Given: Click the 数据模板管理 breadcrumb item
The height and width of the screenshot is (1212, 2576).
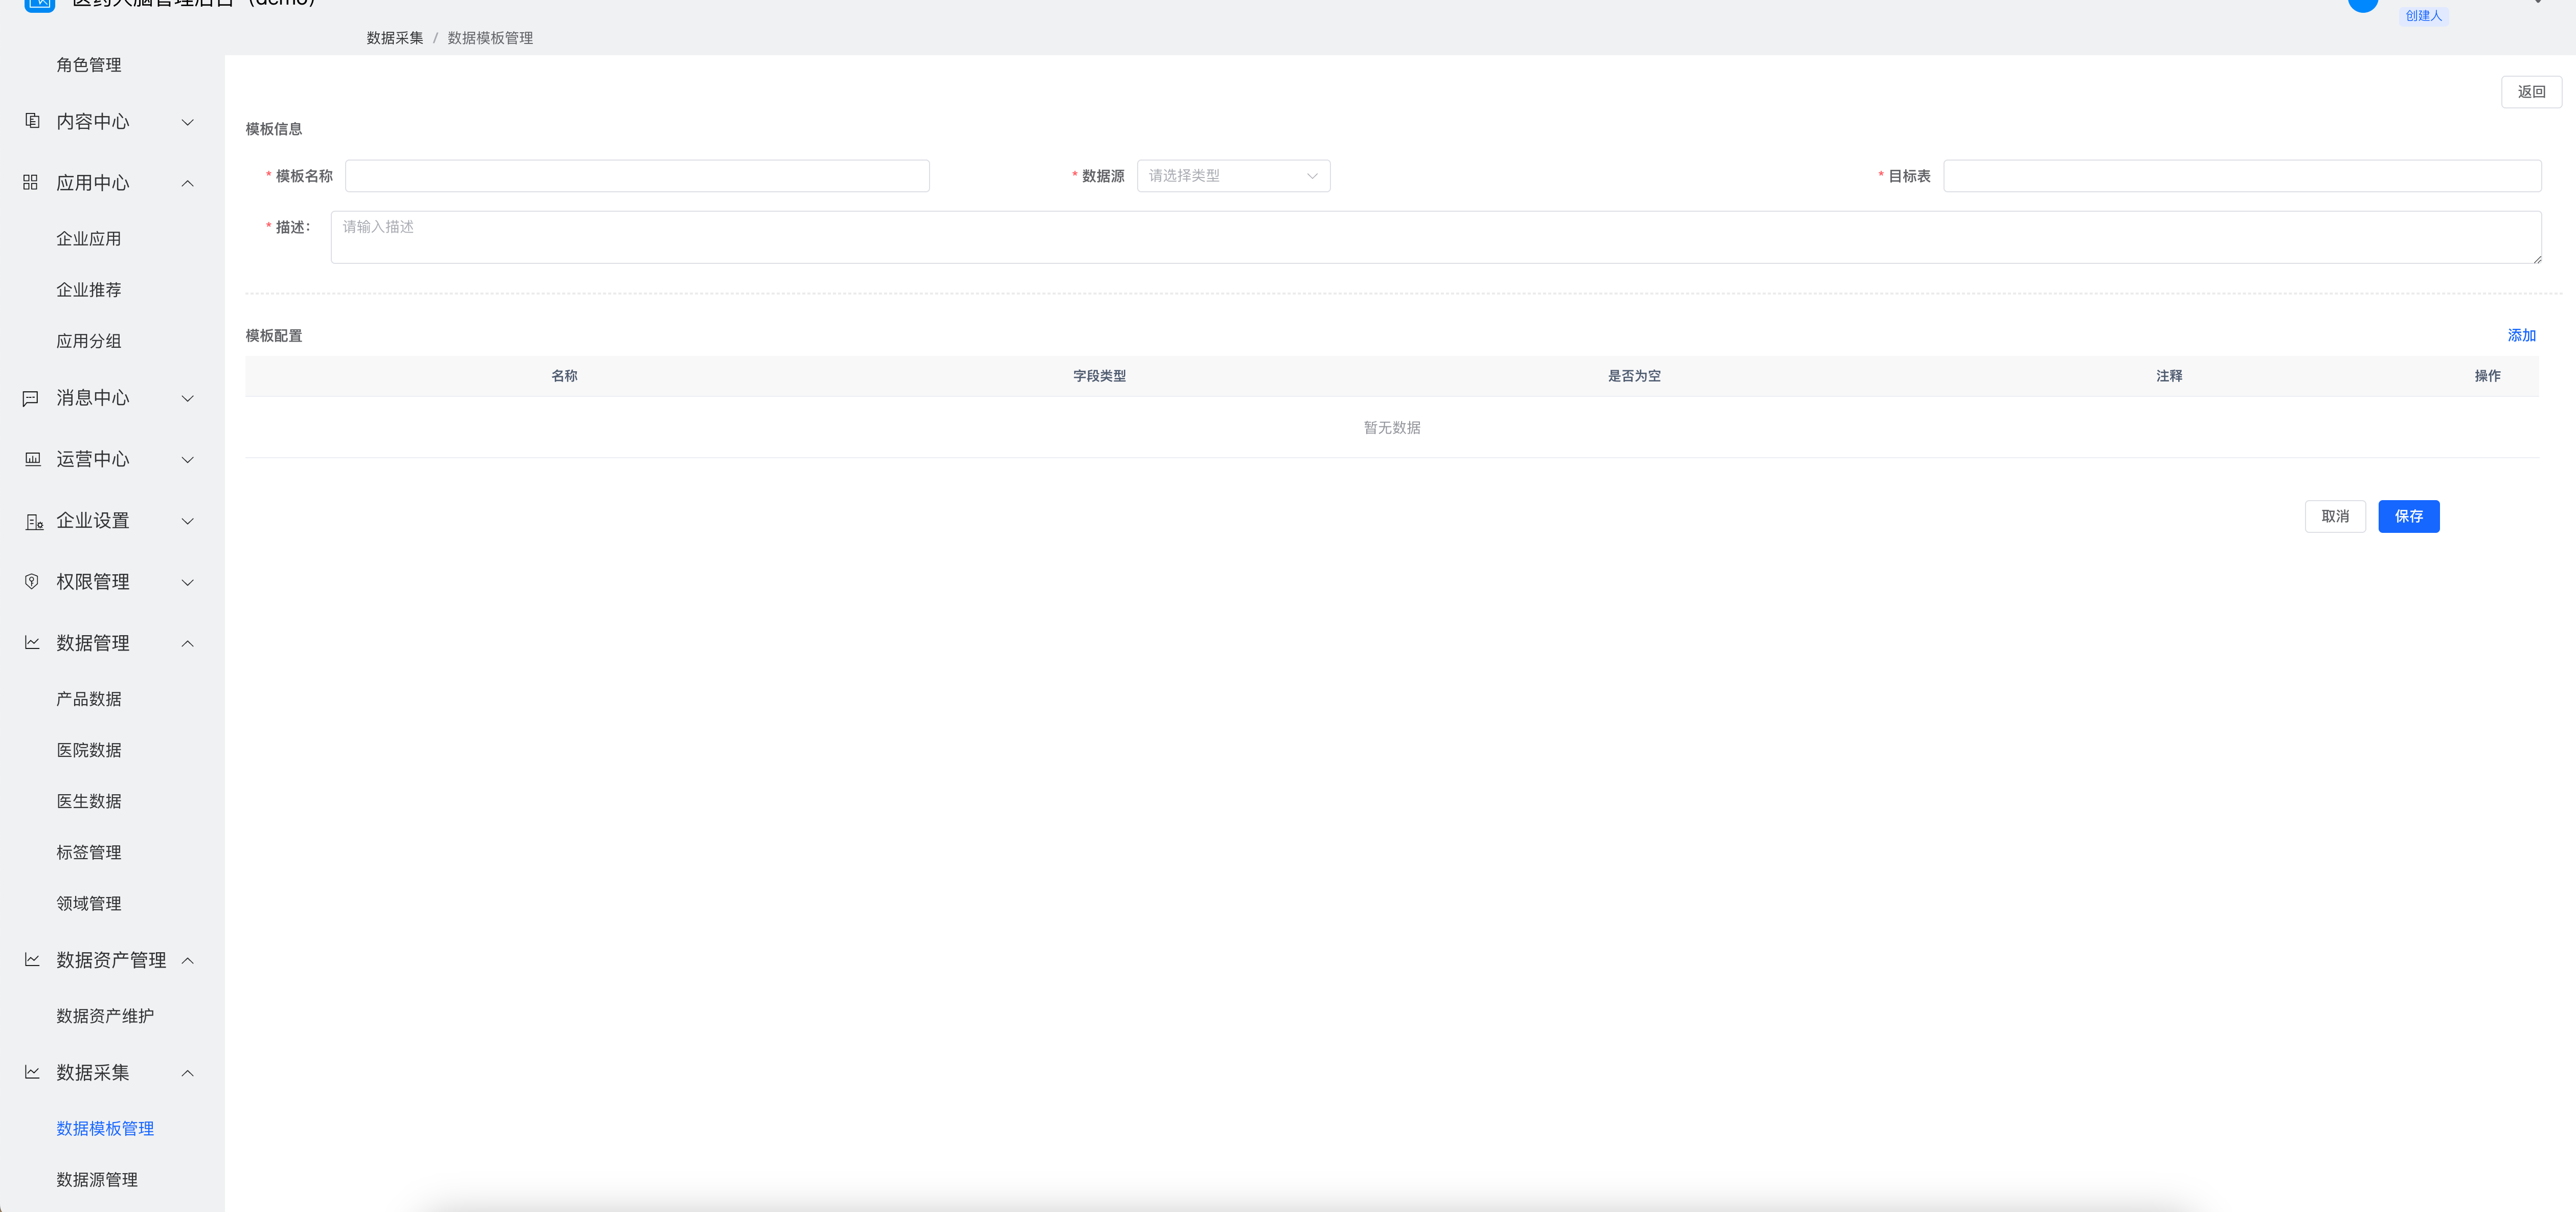Looking at the screenshot, I should 490,38.
